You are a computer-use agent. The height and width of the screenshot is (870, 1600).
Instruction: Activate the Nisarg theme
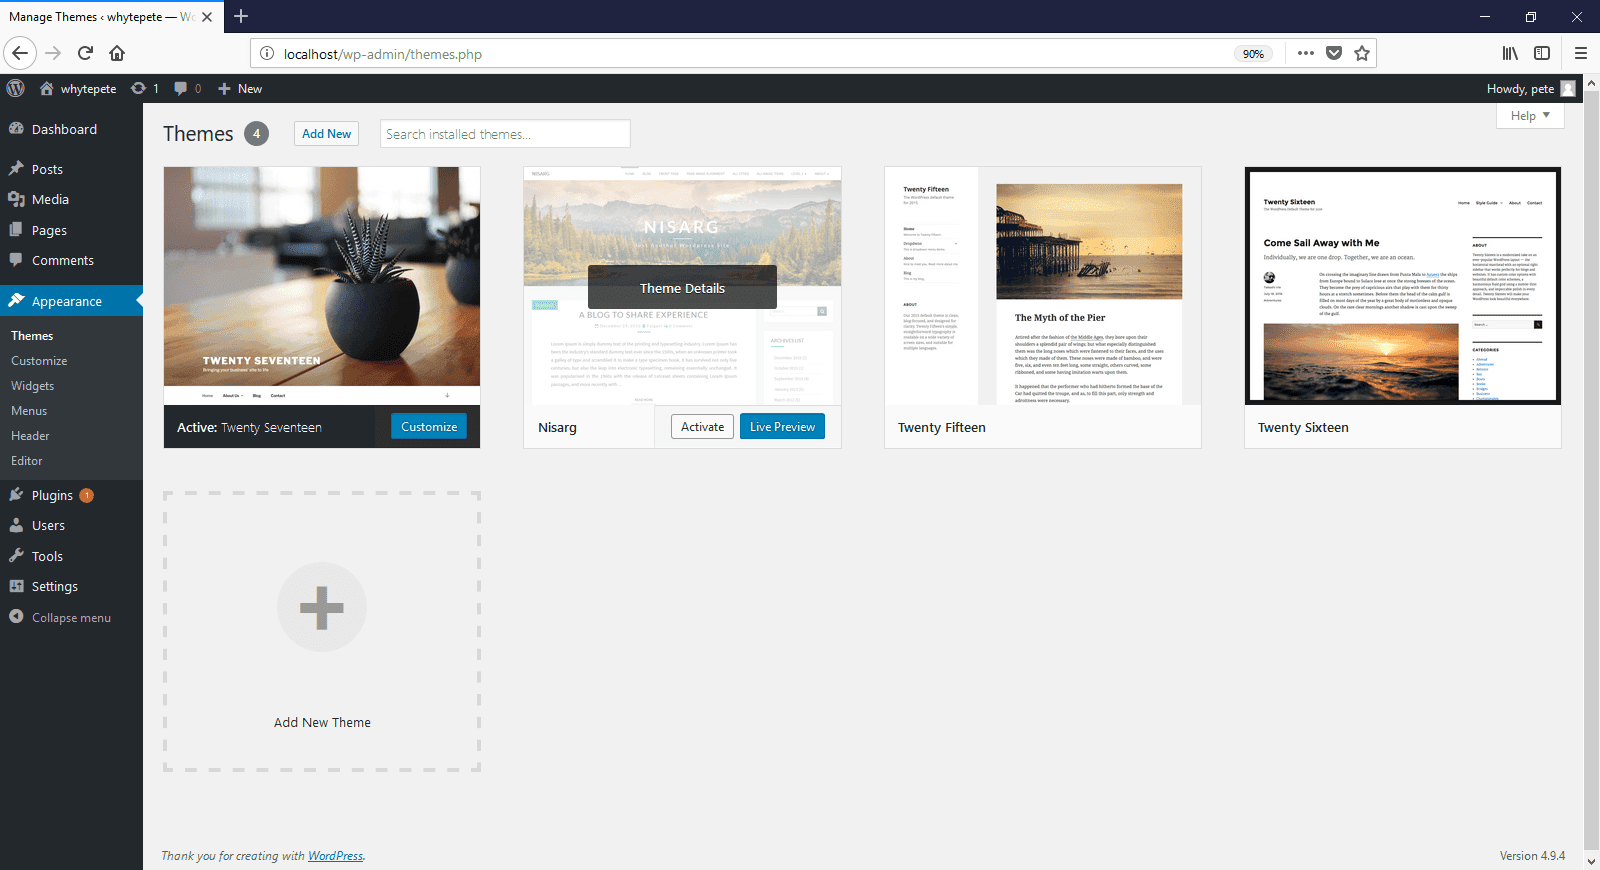pyautogui.click(x=702, y=427)
